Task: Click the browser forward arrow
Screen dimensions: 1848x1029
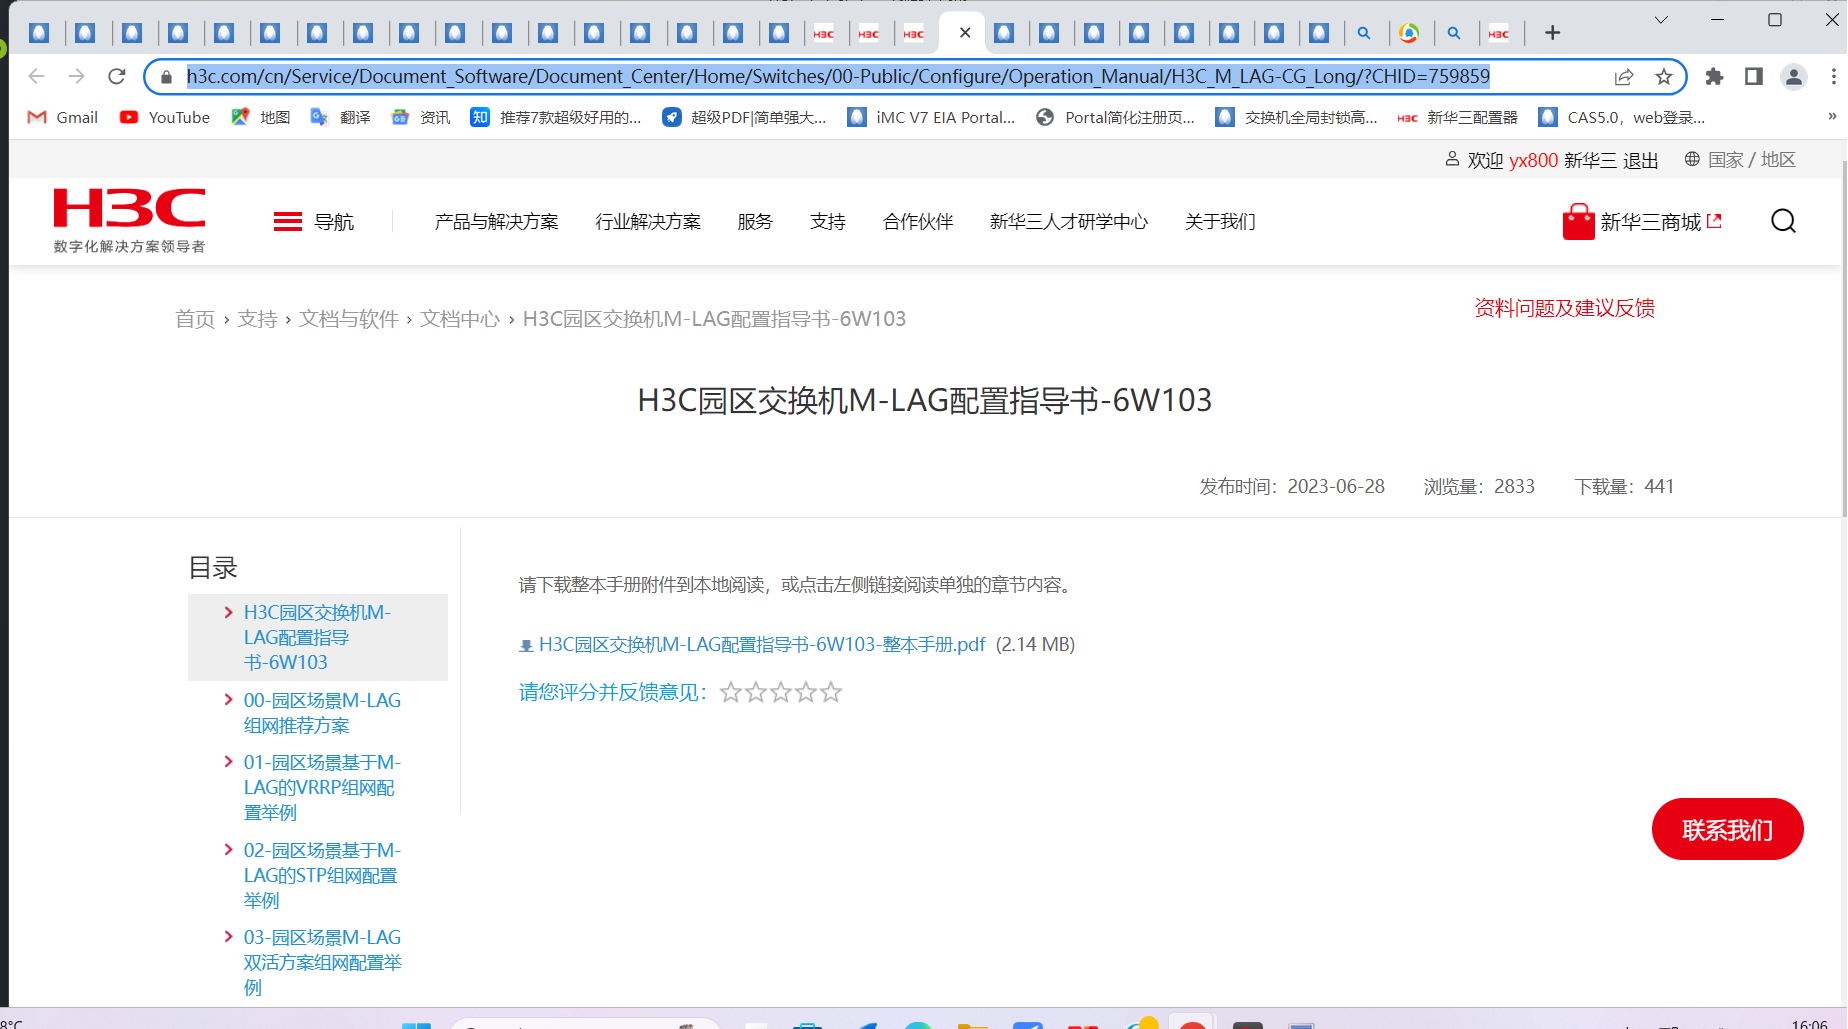Action: point(77,76)
